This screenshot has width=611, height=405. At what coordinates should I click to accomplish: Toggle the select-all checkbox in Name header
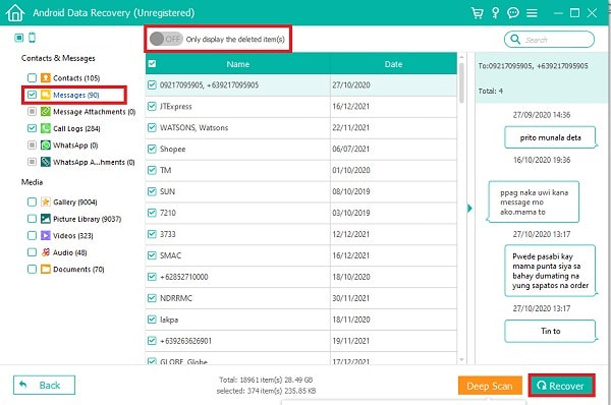pos(152,64)
